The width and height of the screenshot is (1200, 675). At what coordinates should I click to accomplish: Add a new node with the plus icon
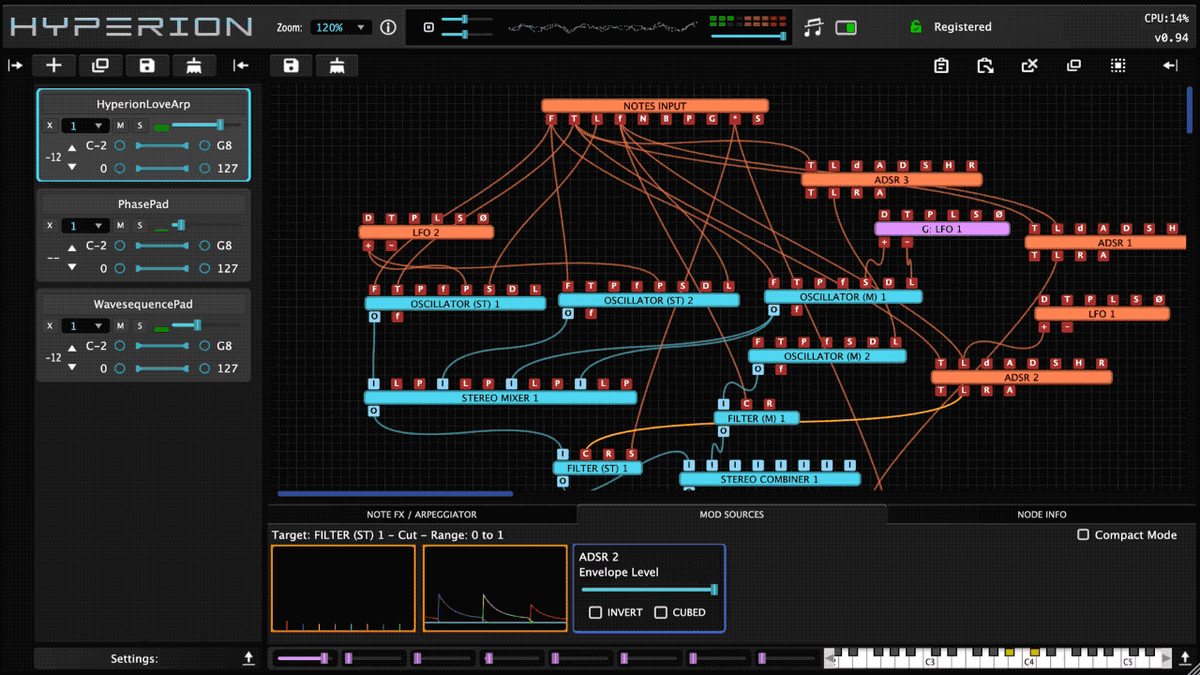[53, 65]
